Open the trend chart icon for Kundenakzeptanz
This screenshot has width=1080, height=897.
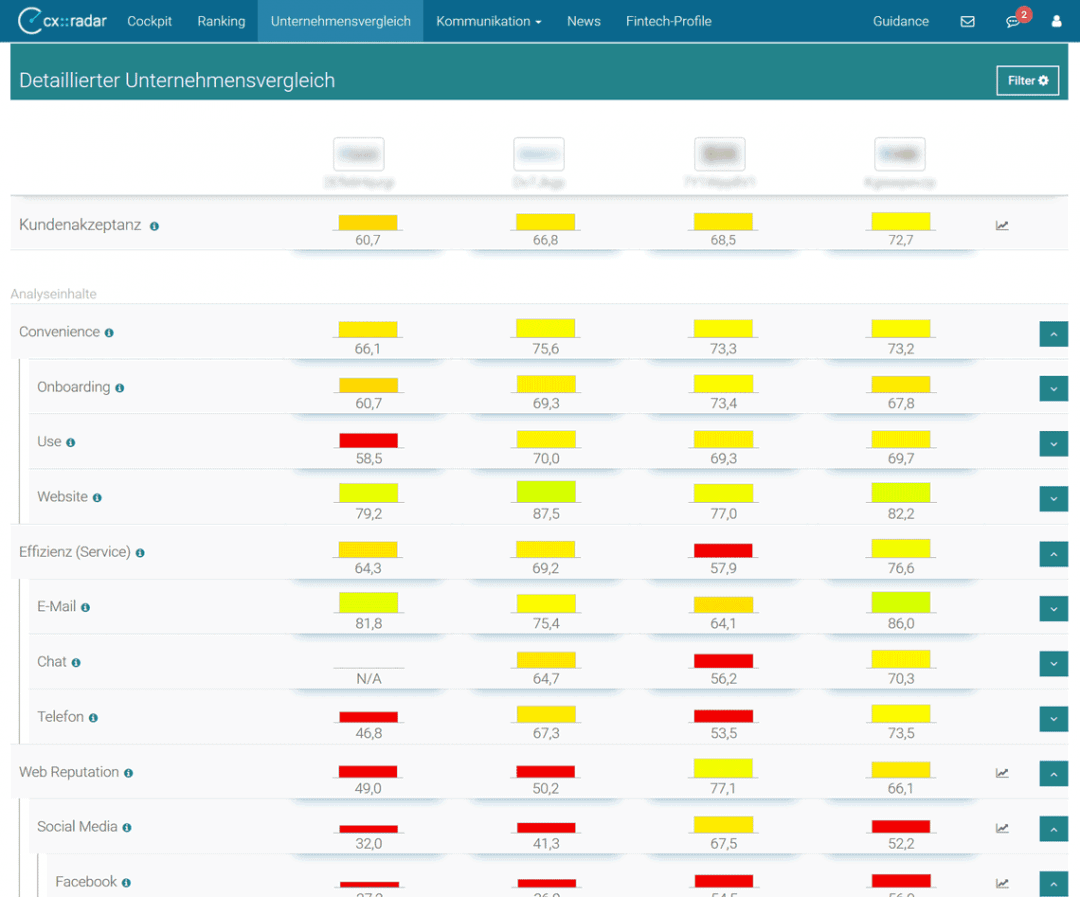(1002, 226)
